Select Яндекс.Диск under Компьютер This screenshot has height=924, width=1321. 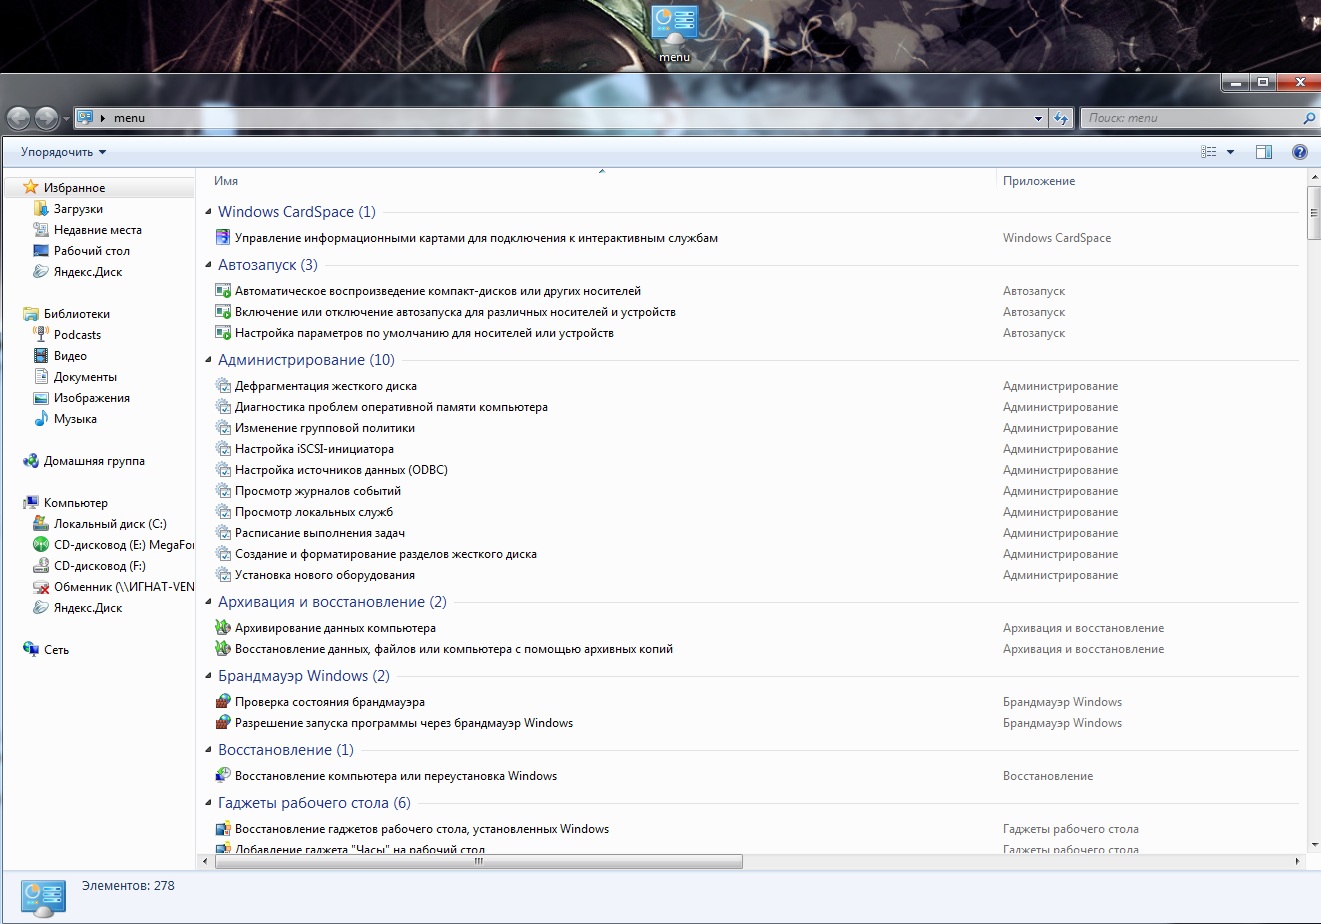[88, 608]
